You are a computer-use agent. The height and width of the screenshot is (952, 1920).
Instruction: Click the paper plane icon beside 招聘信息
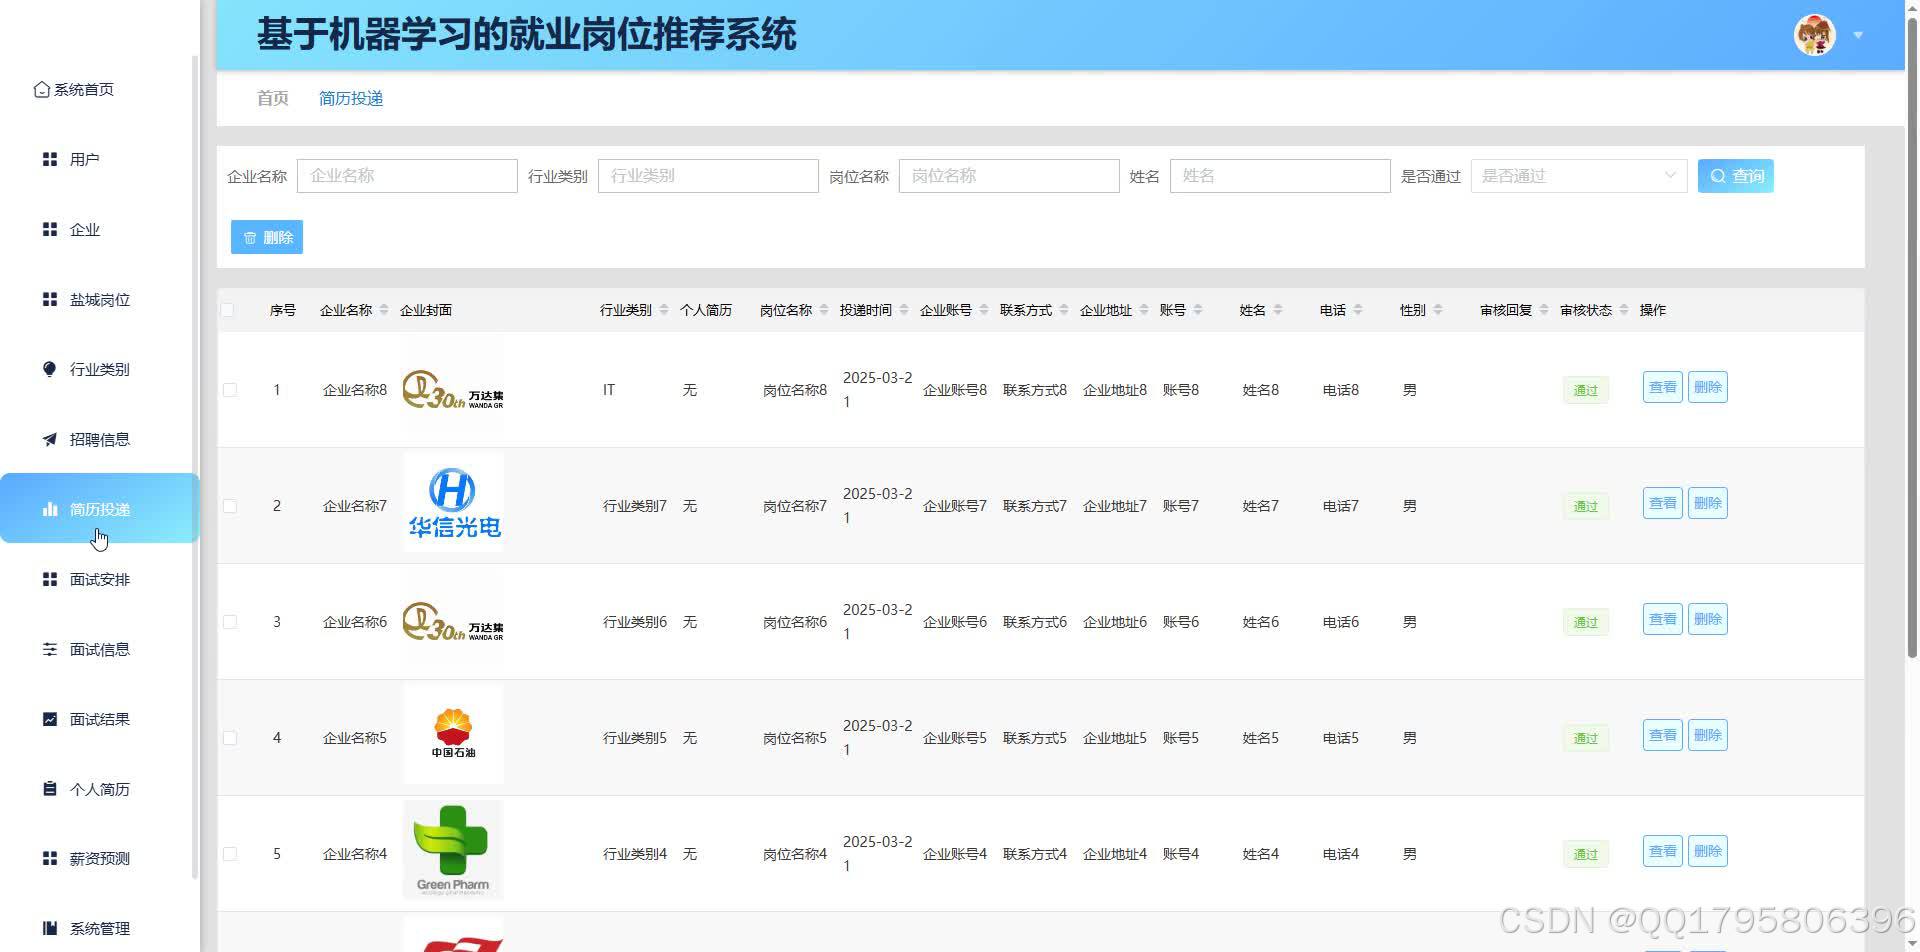click(x=50, y=439)
